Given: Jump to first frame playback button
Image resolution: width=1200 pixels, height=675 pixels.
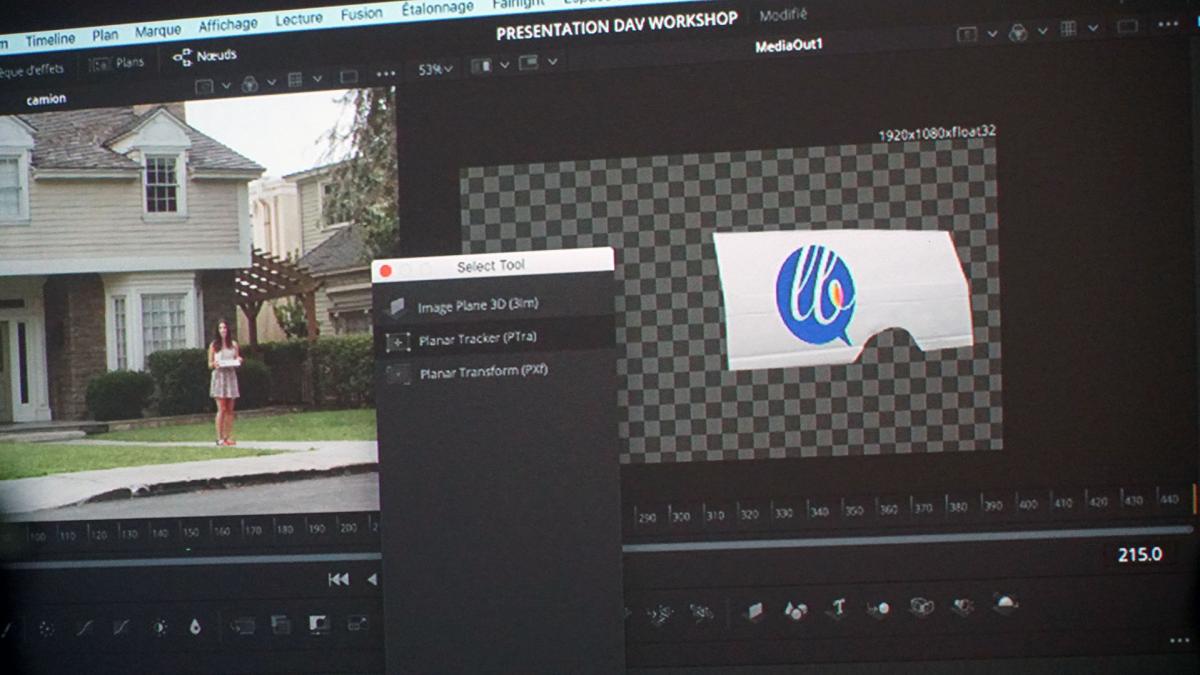Looking at the screenshot, I should tap(339, 579).
